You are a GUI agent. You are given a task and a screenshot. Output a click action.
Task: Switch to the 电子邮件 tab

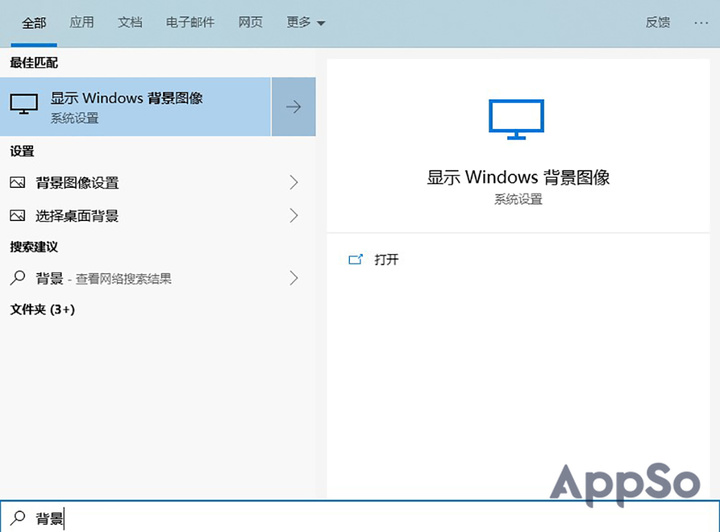(190, 22)
